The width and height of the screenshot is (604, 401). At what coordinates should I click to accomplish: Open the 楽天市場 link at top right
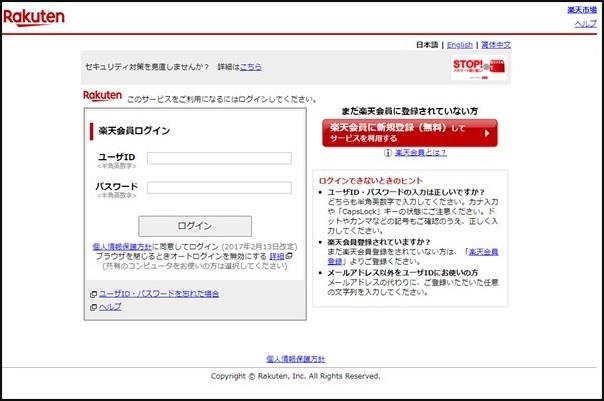point(582,10)
